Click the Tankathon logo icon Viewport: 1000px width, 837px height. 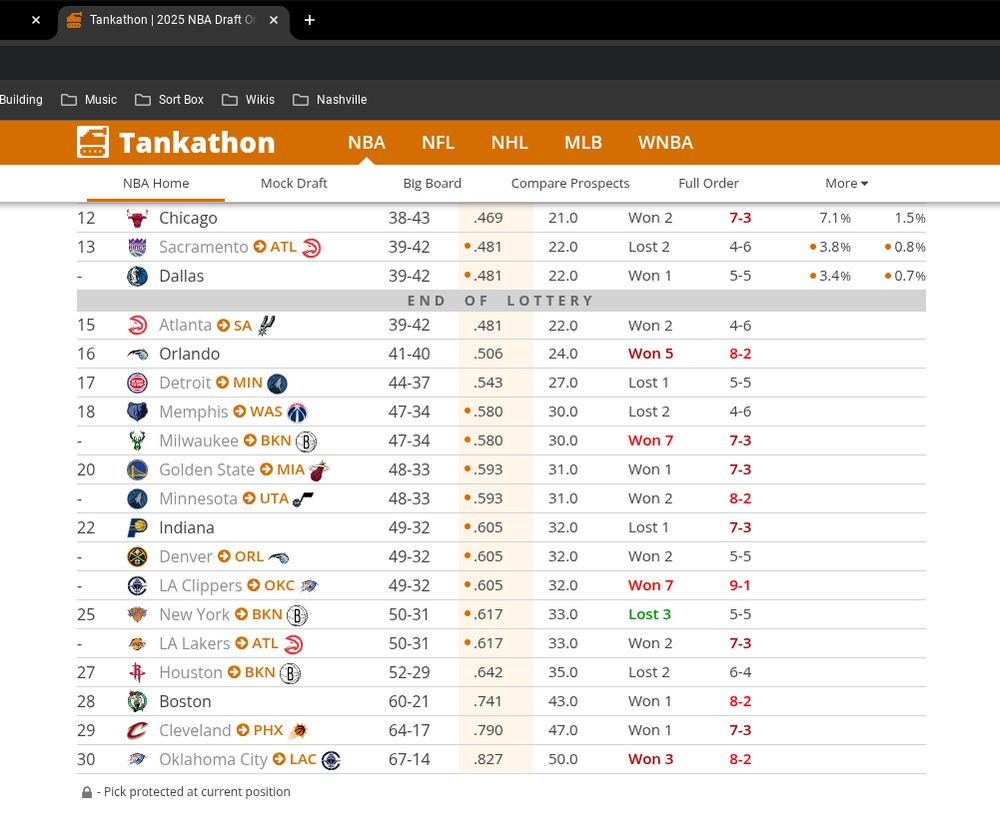pos(93,142)
